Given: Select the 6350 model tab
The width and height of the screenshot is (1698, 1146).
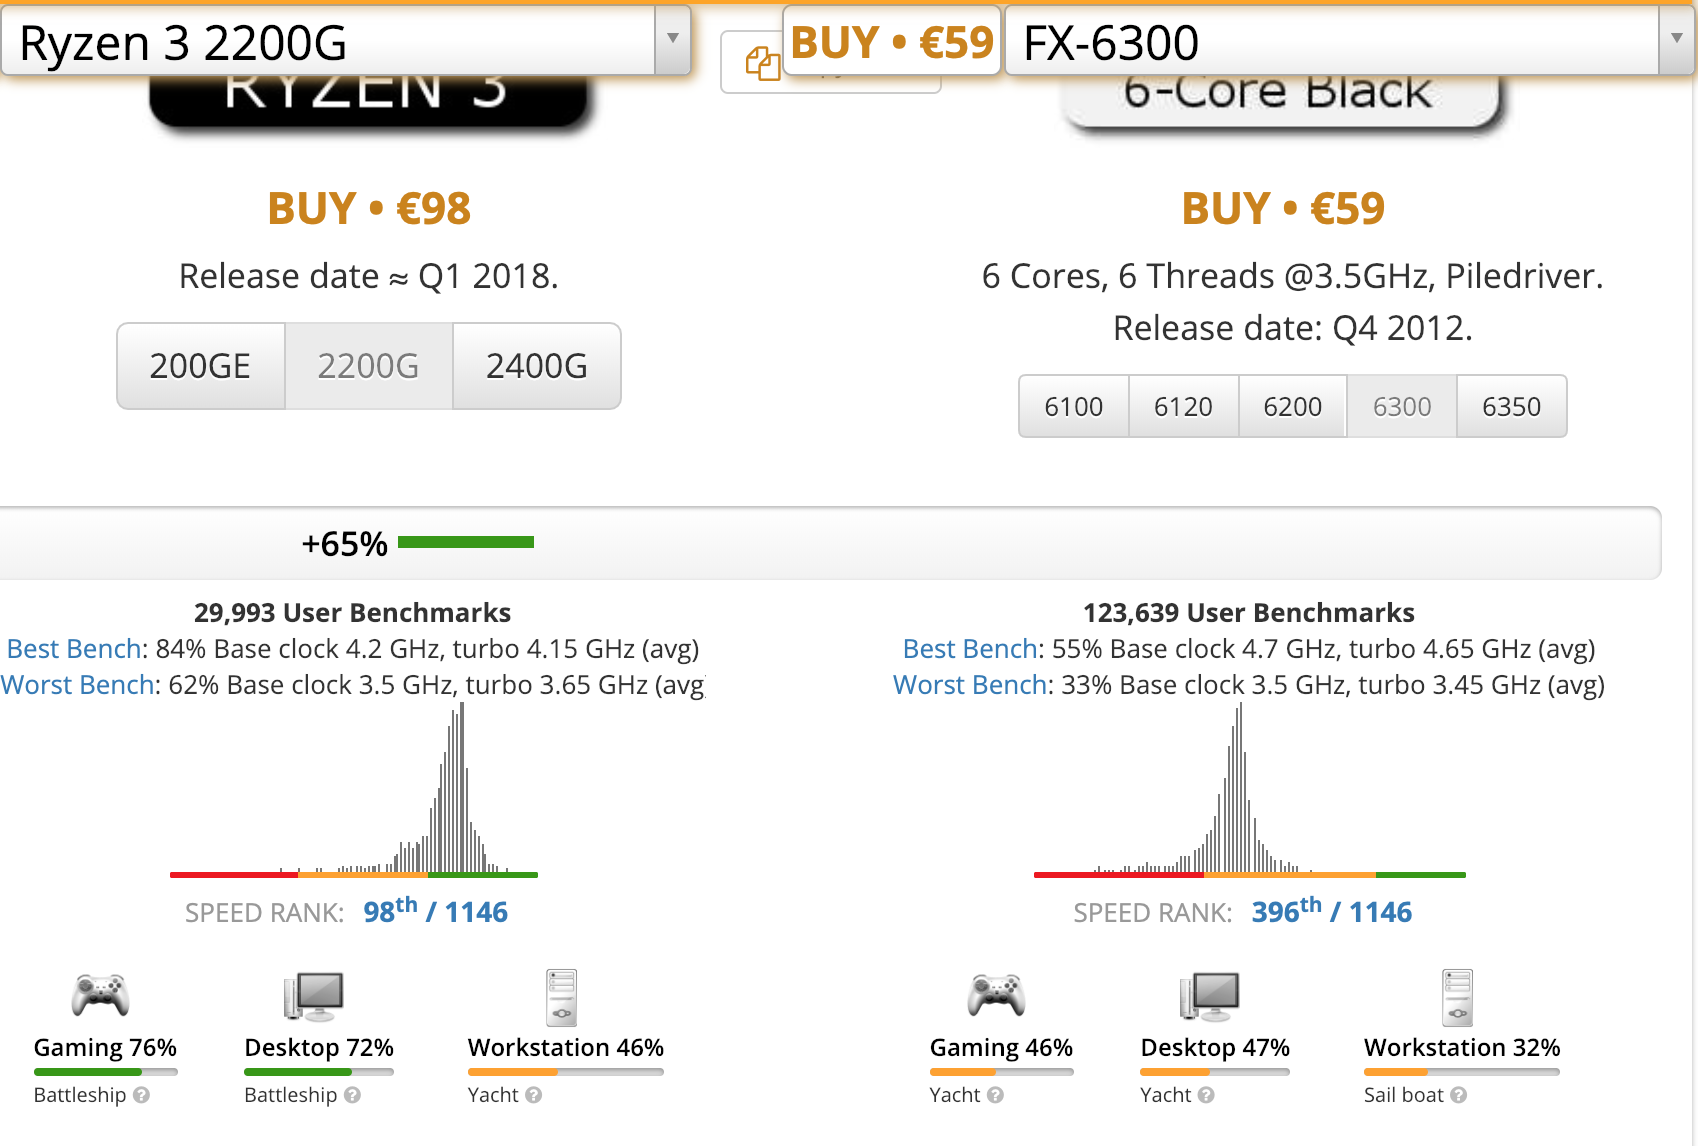Looking at the screenshot, I should (1511, 407).
